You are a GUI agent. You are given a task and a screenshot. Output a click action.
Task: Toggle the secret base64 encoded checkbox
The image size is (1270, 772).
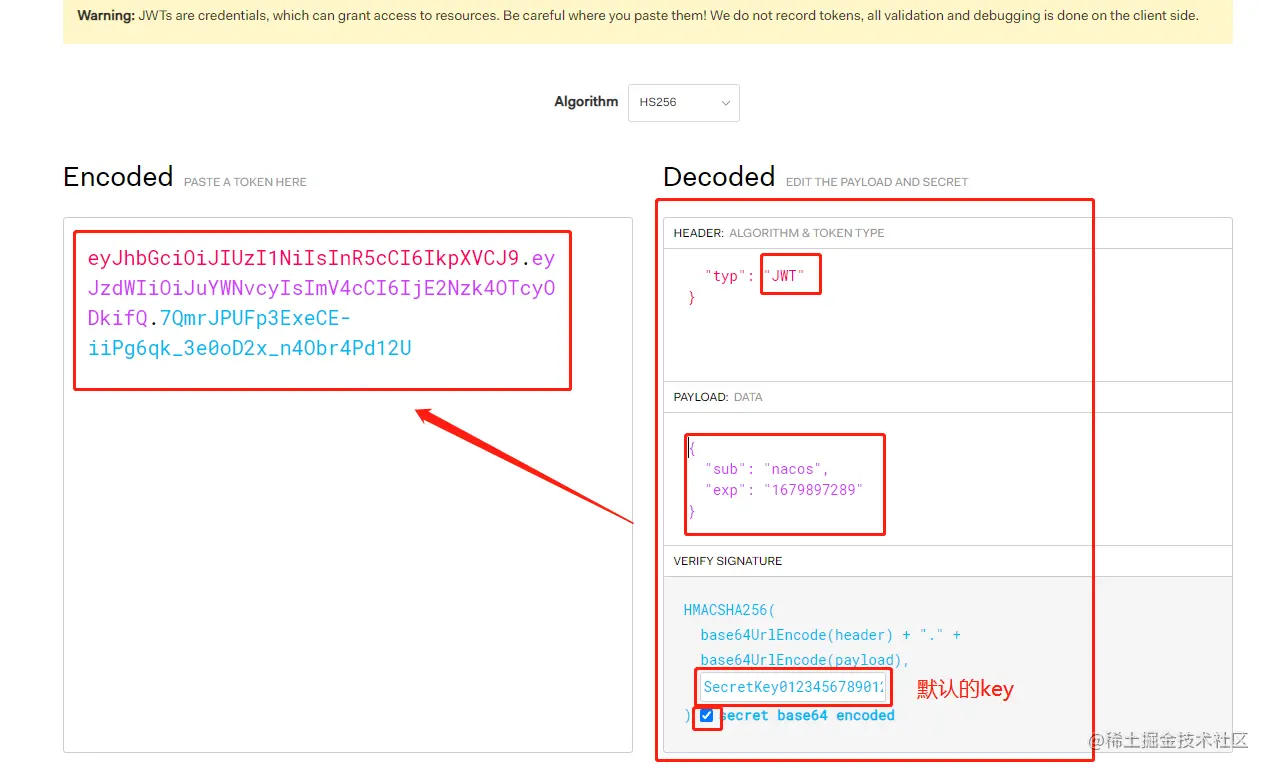click(707, 716)
